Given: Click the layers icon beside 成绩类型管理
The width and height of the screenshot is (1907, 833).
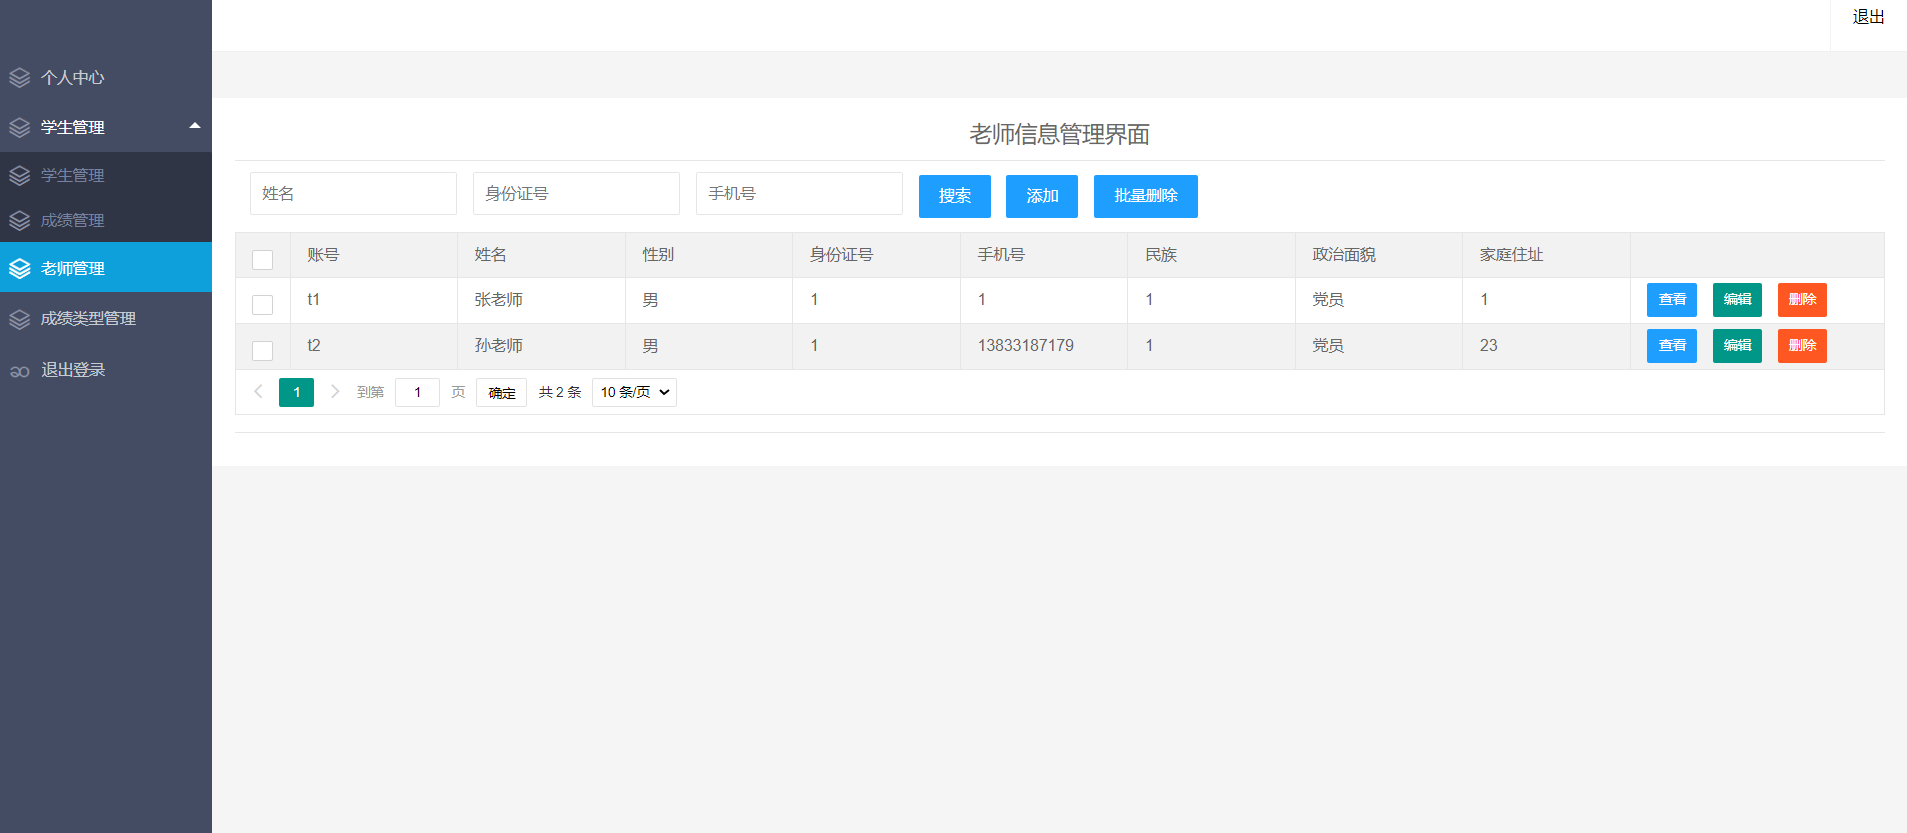Looking at the screenshot, I should point(20,318).
